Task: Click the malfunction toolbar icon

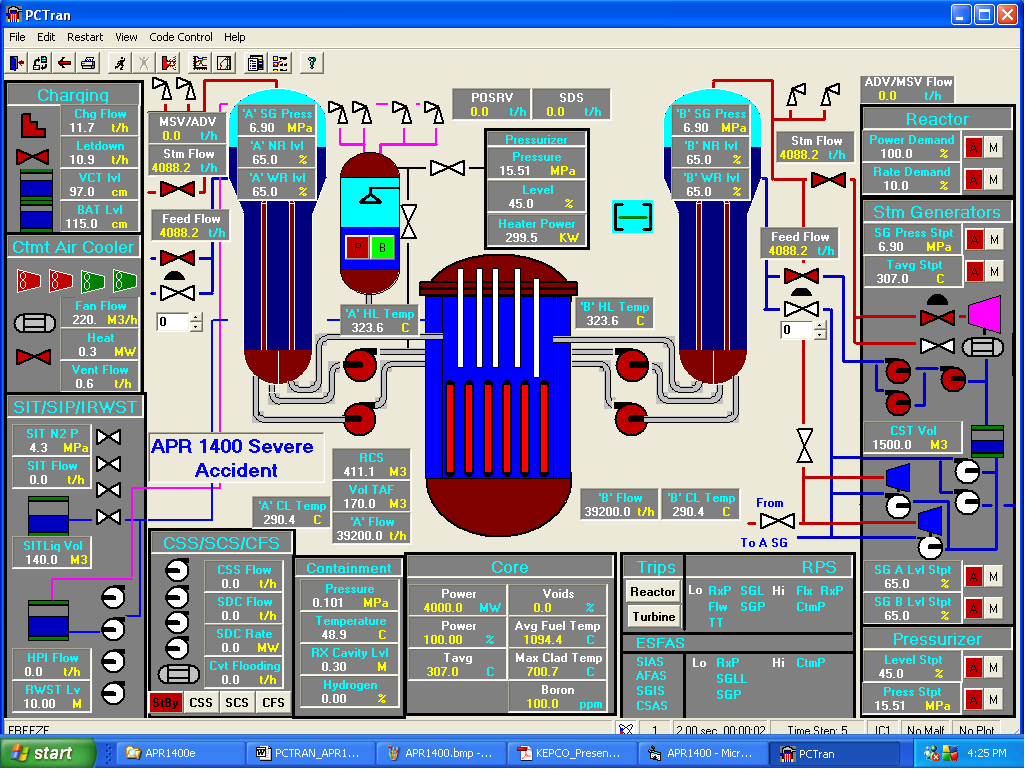Action: point(168,63)
